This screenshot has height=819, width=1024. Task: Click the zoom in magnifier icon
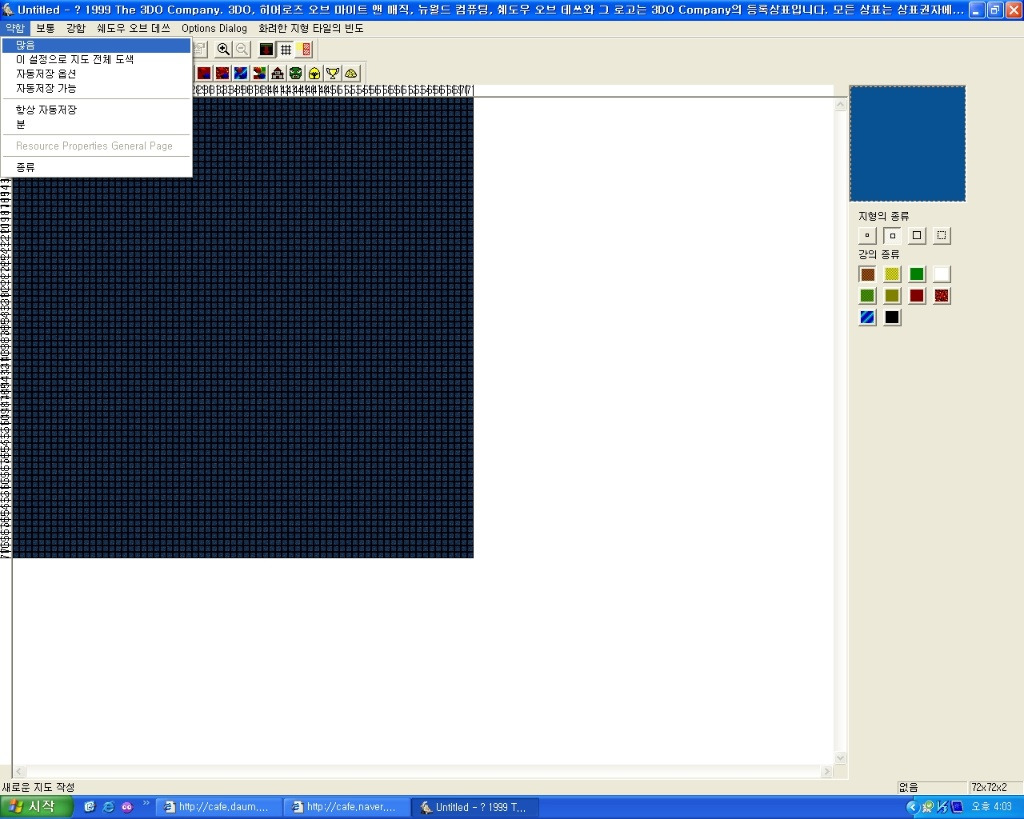(x=224, y=49)
